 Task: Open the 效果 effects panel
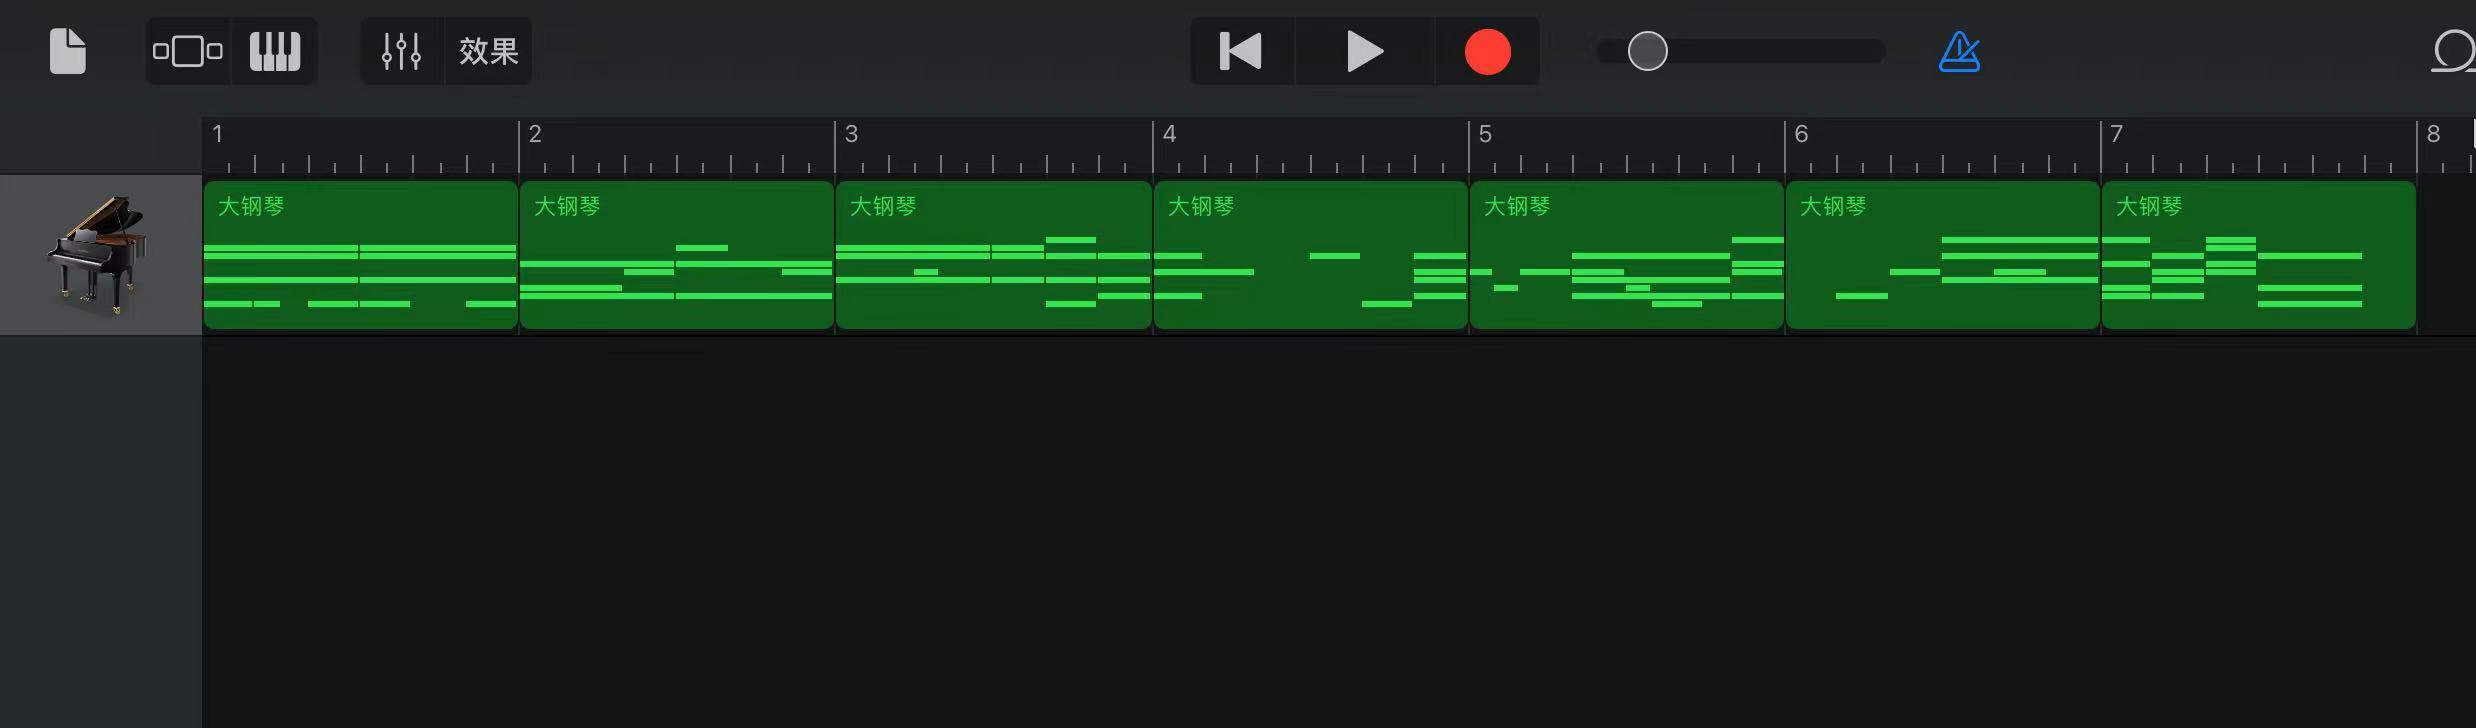[489, 51]
